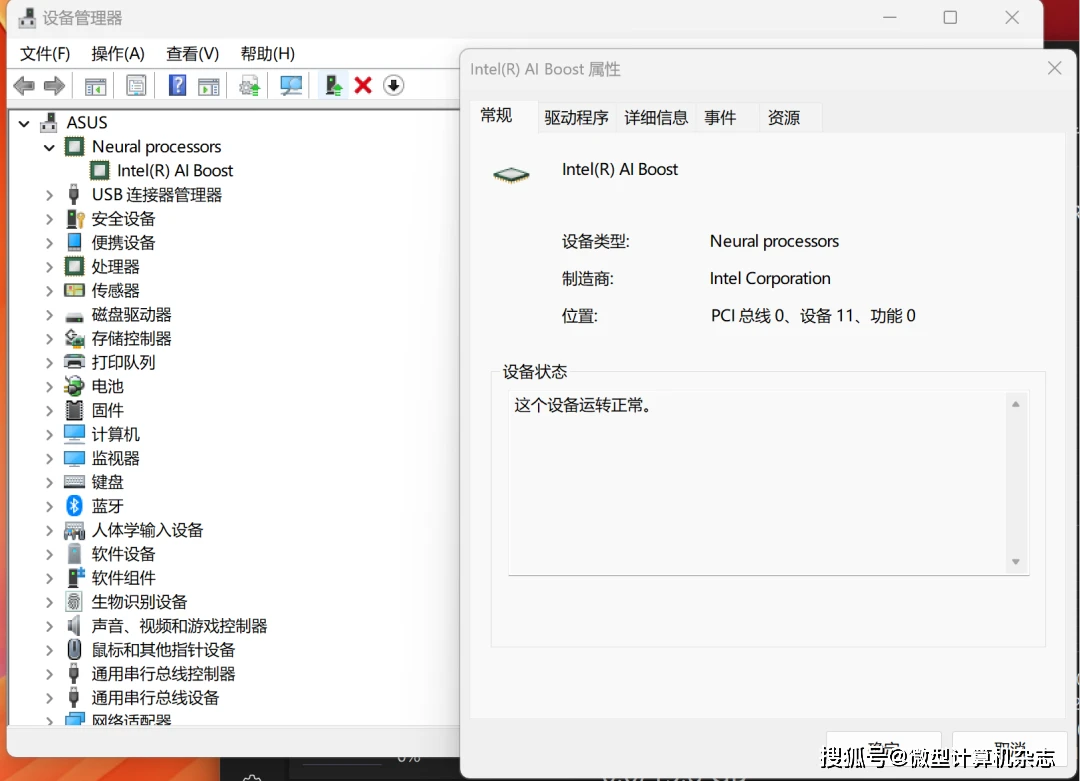
Task: Switch to the 详细信息 tab
Action: (x=656, y=118)
